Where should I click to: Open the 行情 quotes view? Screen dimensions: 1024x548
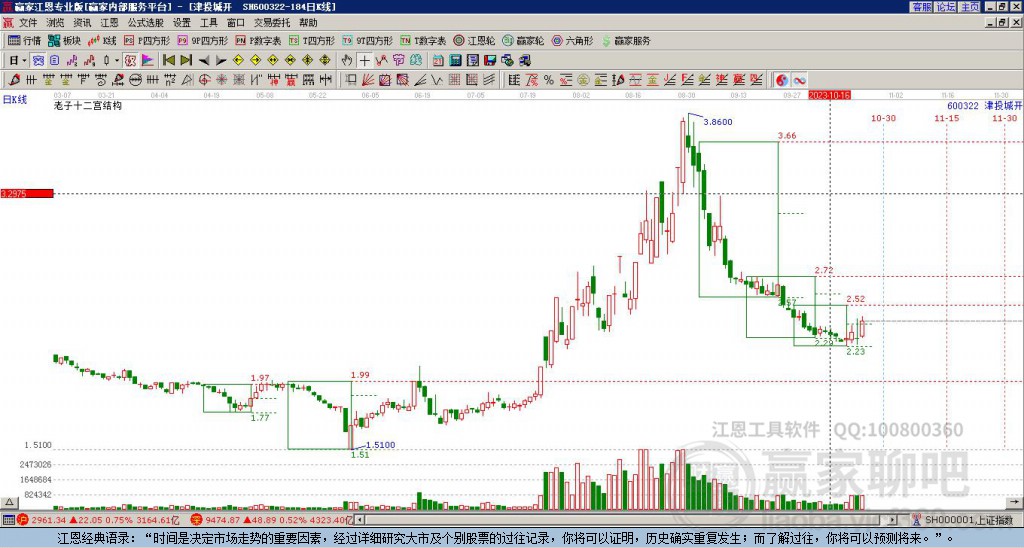point(24,40)
